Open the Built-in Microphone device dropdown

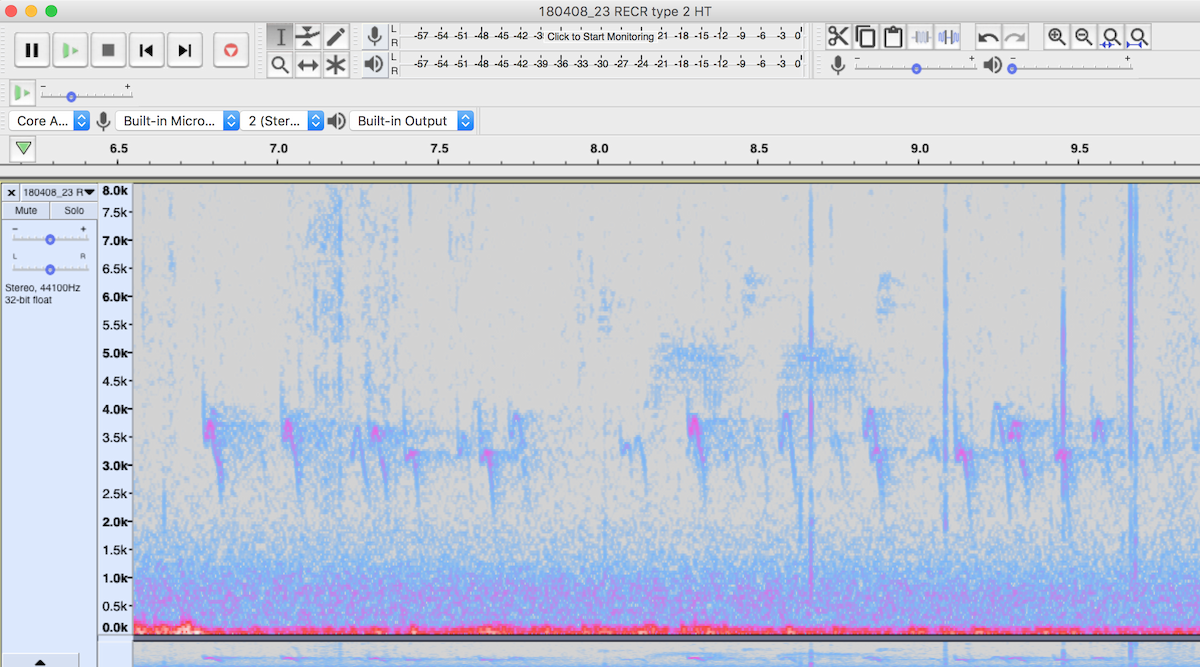tap(178, 121)
